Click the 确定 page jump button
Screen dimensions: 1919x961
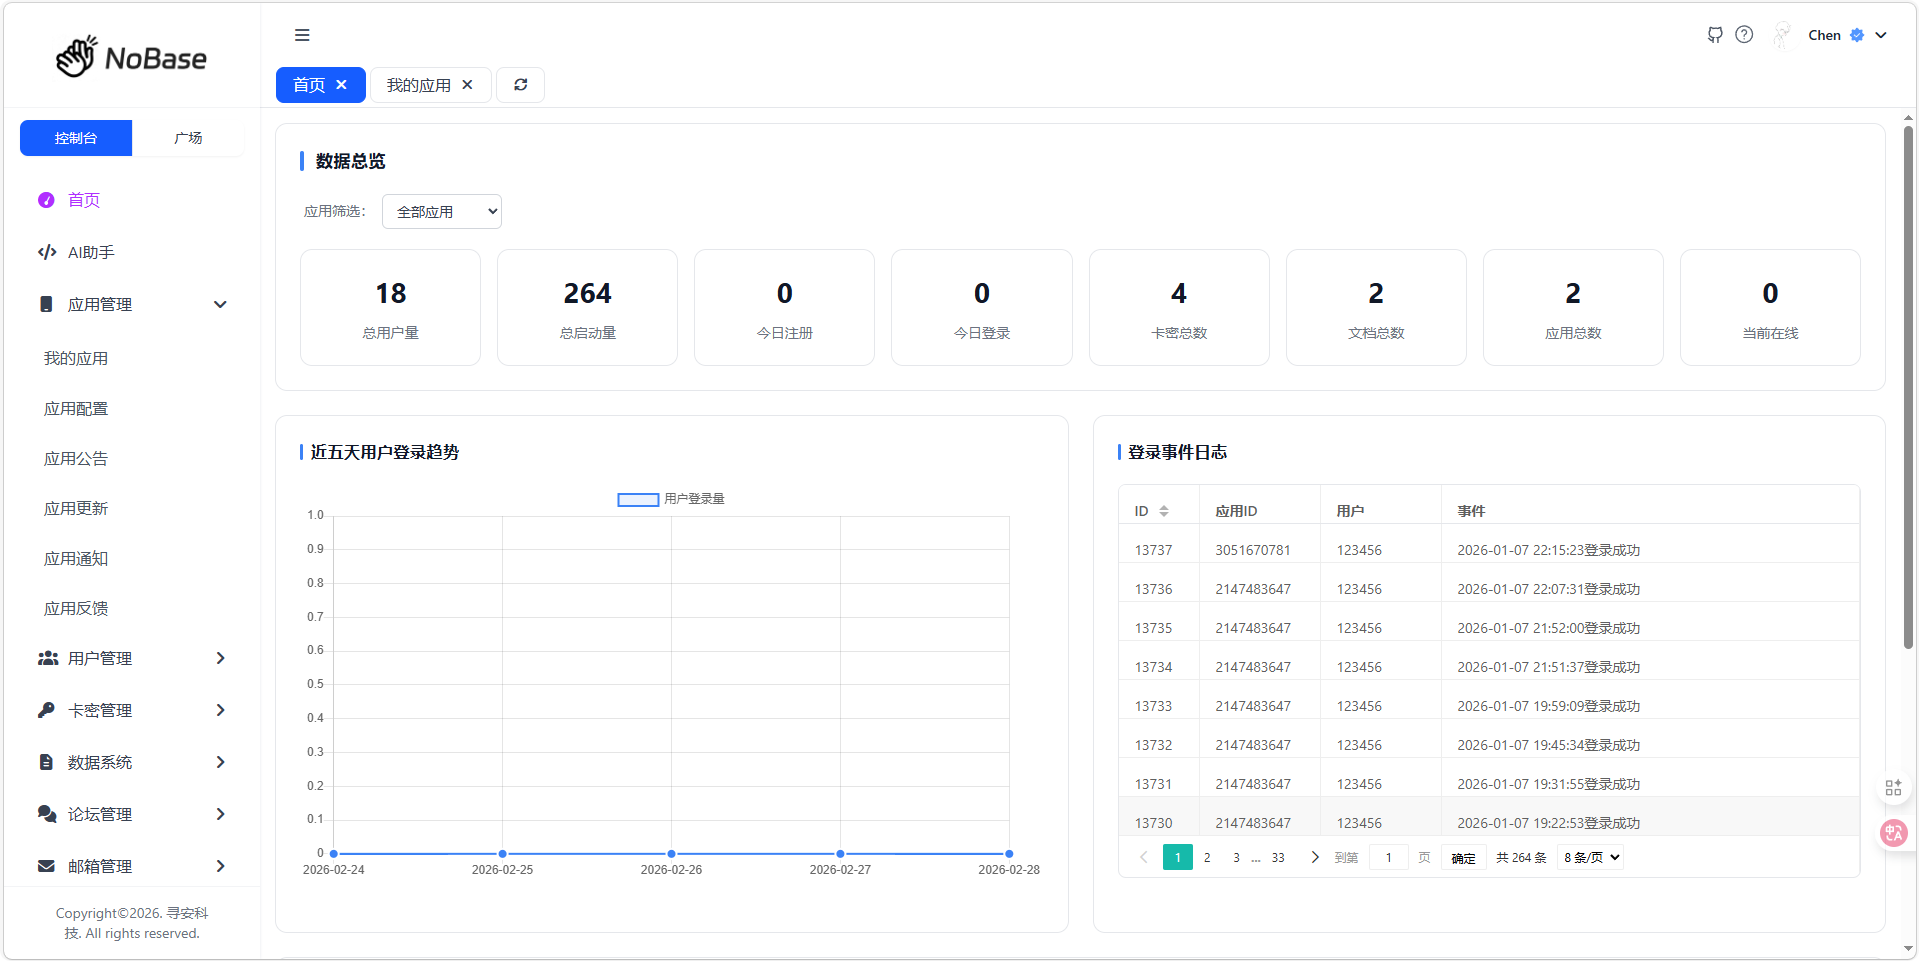(x=1463, y=858)
